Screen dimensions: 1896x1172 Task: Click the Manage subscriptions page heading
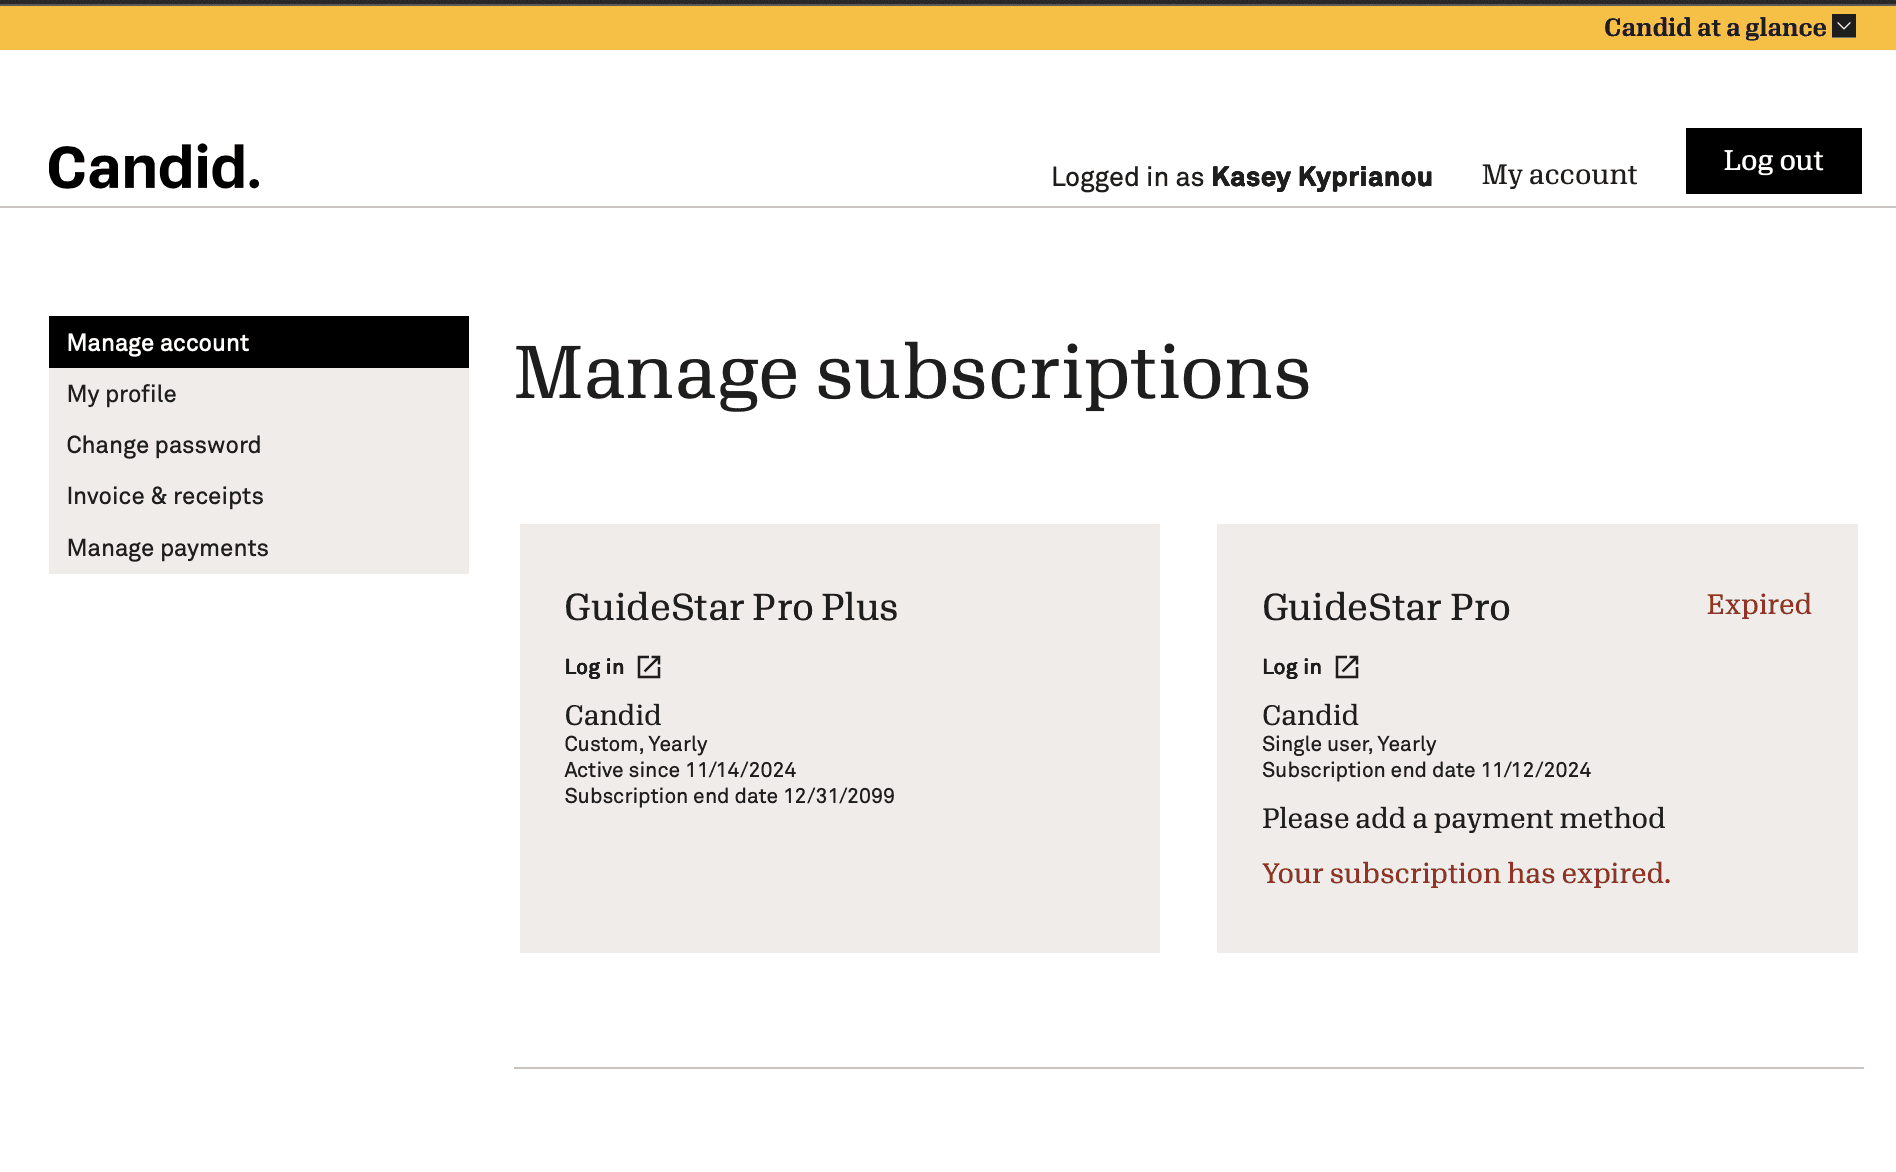tap(912, 373)
